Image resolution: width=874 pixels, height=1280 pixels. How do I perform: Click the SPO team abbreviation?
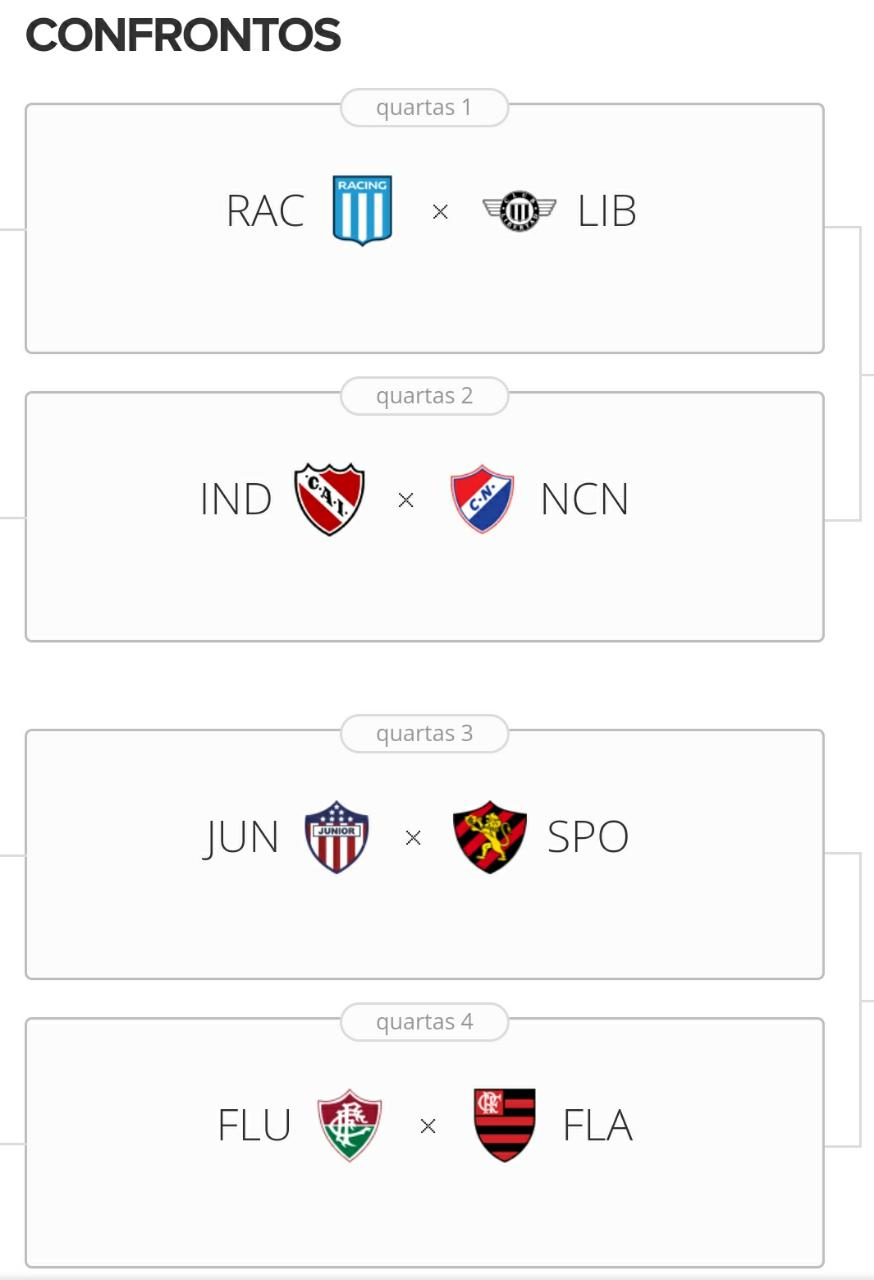(588, 837)
